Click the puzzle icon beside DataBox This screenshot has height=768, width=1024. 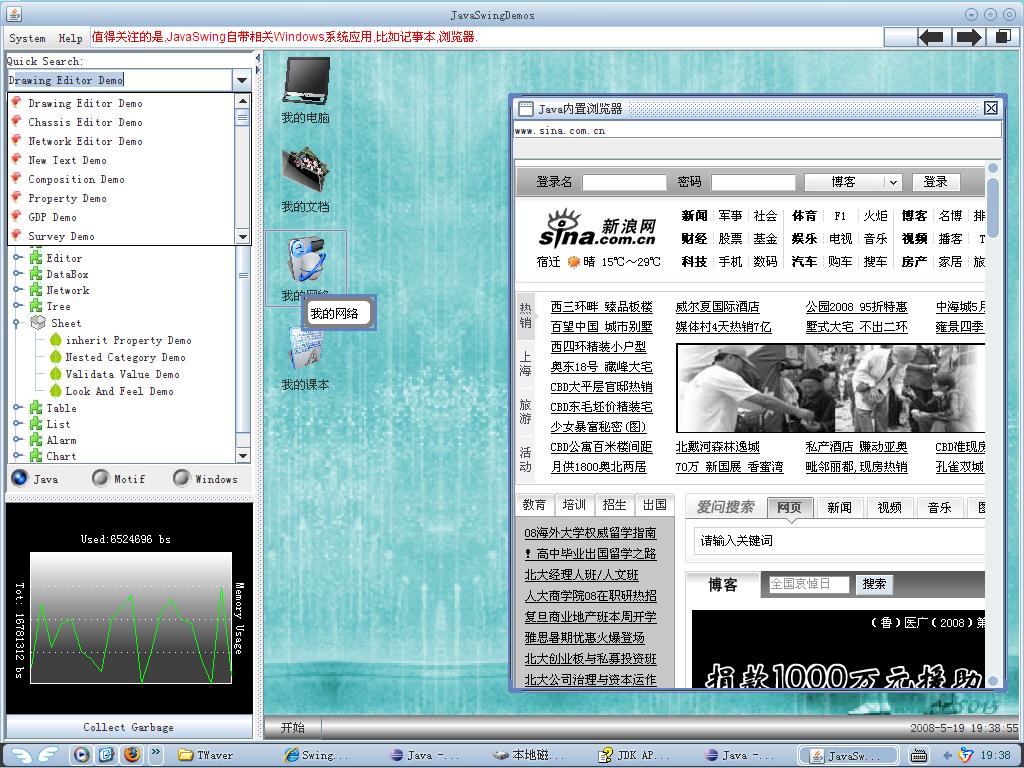[x=36, y=274]
